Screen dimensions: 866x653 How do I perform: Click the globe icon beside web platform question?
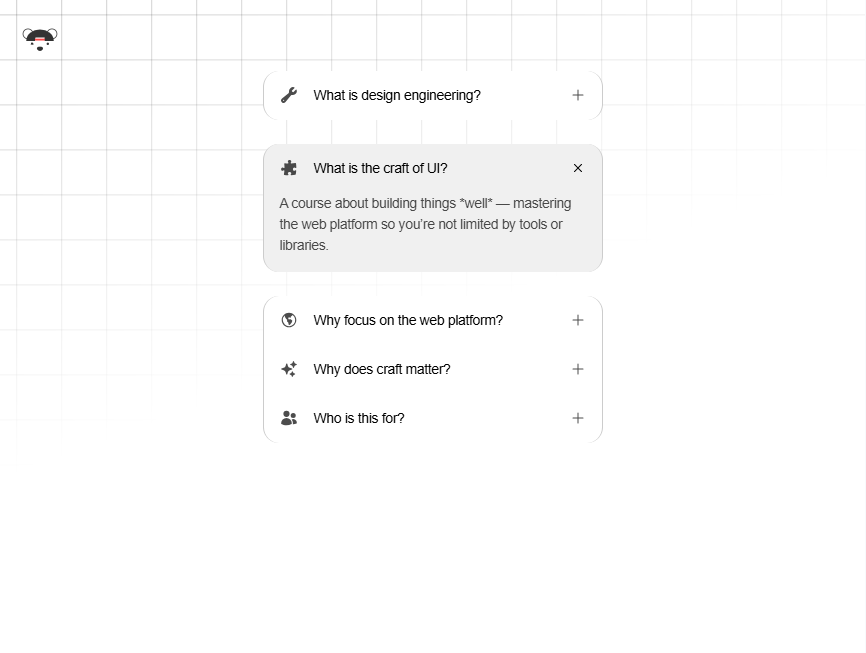tap(289, 320)
